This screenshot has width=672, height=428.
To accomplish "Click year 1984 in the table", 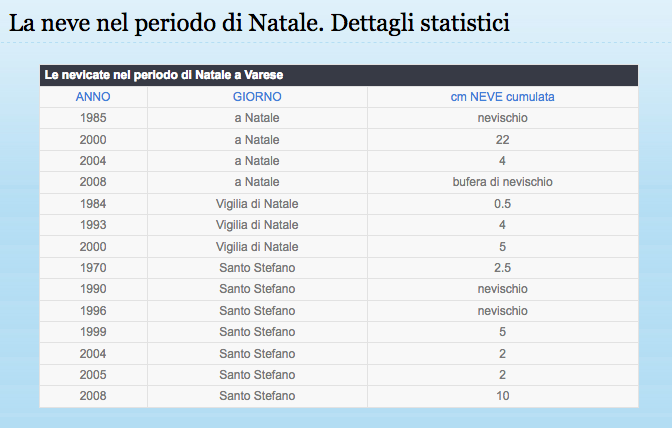I will [93, 204].
